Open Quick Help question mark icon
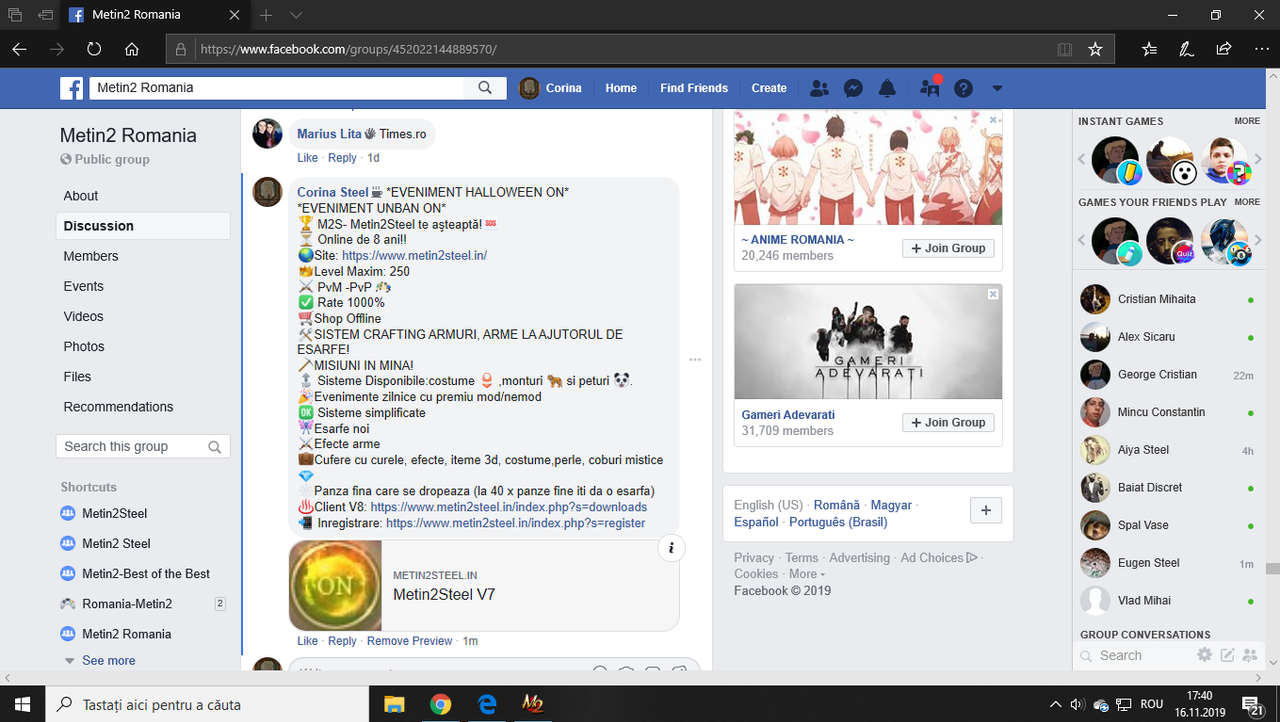Image resolution: width=1280 pixels, height=722 pixels. pos(963,88)
